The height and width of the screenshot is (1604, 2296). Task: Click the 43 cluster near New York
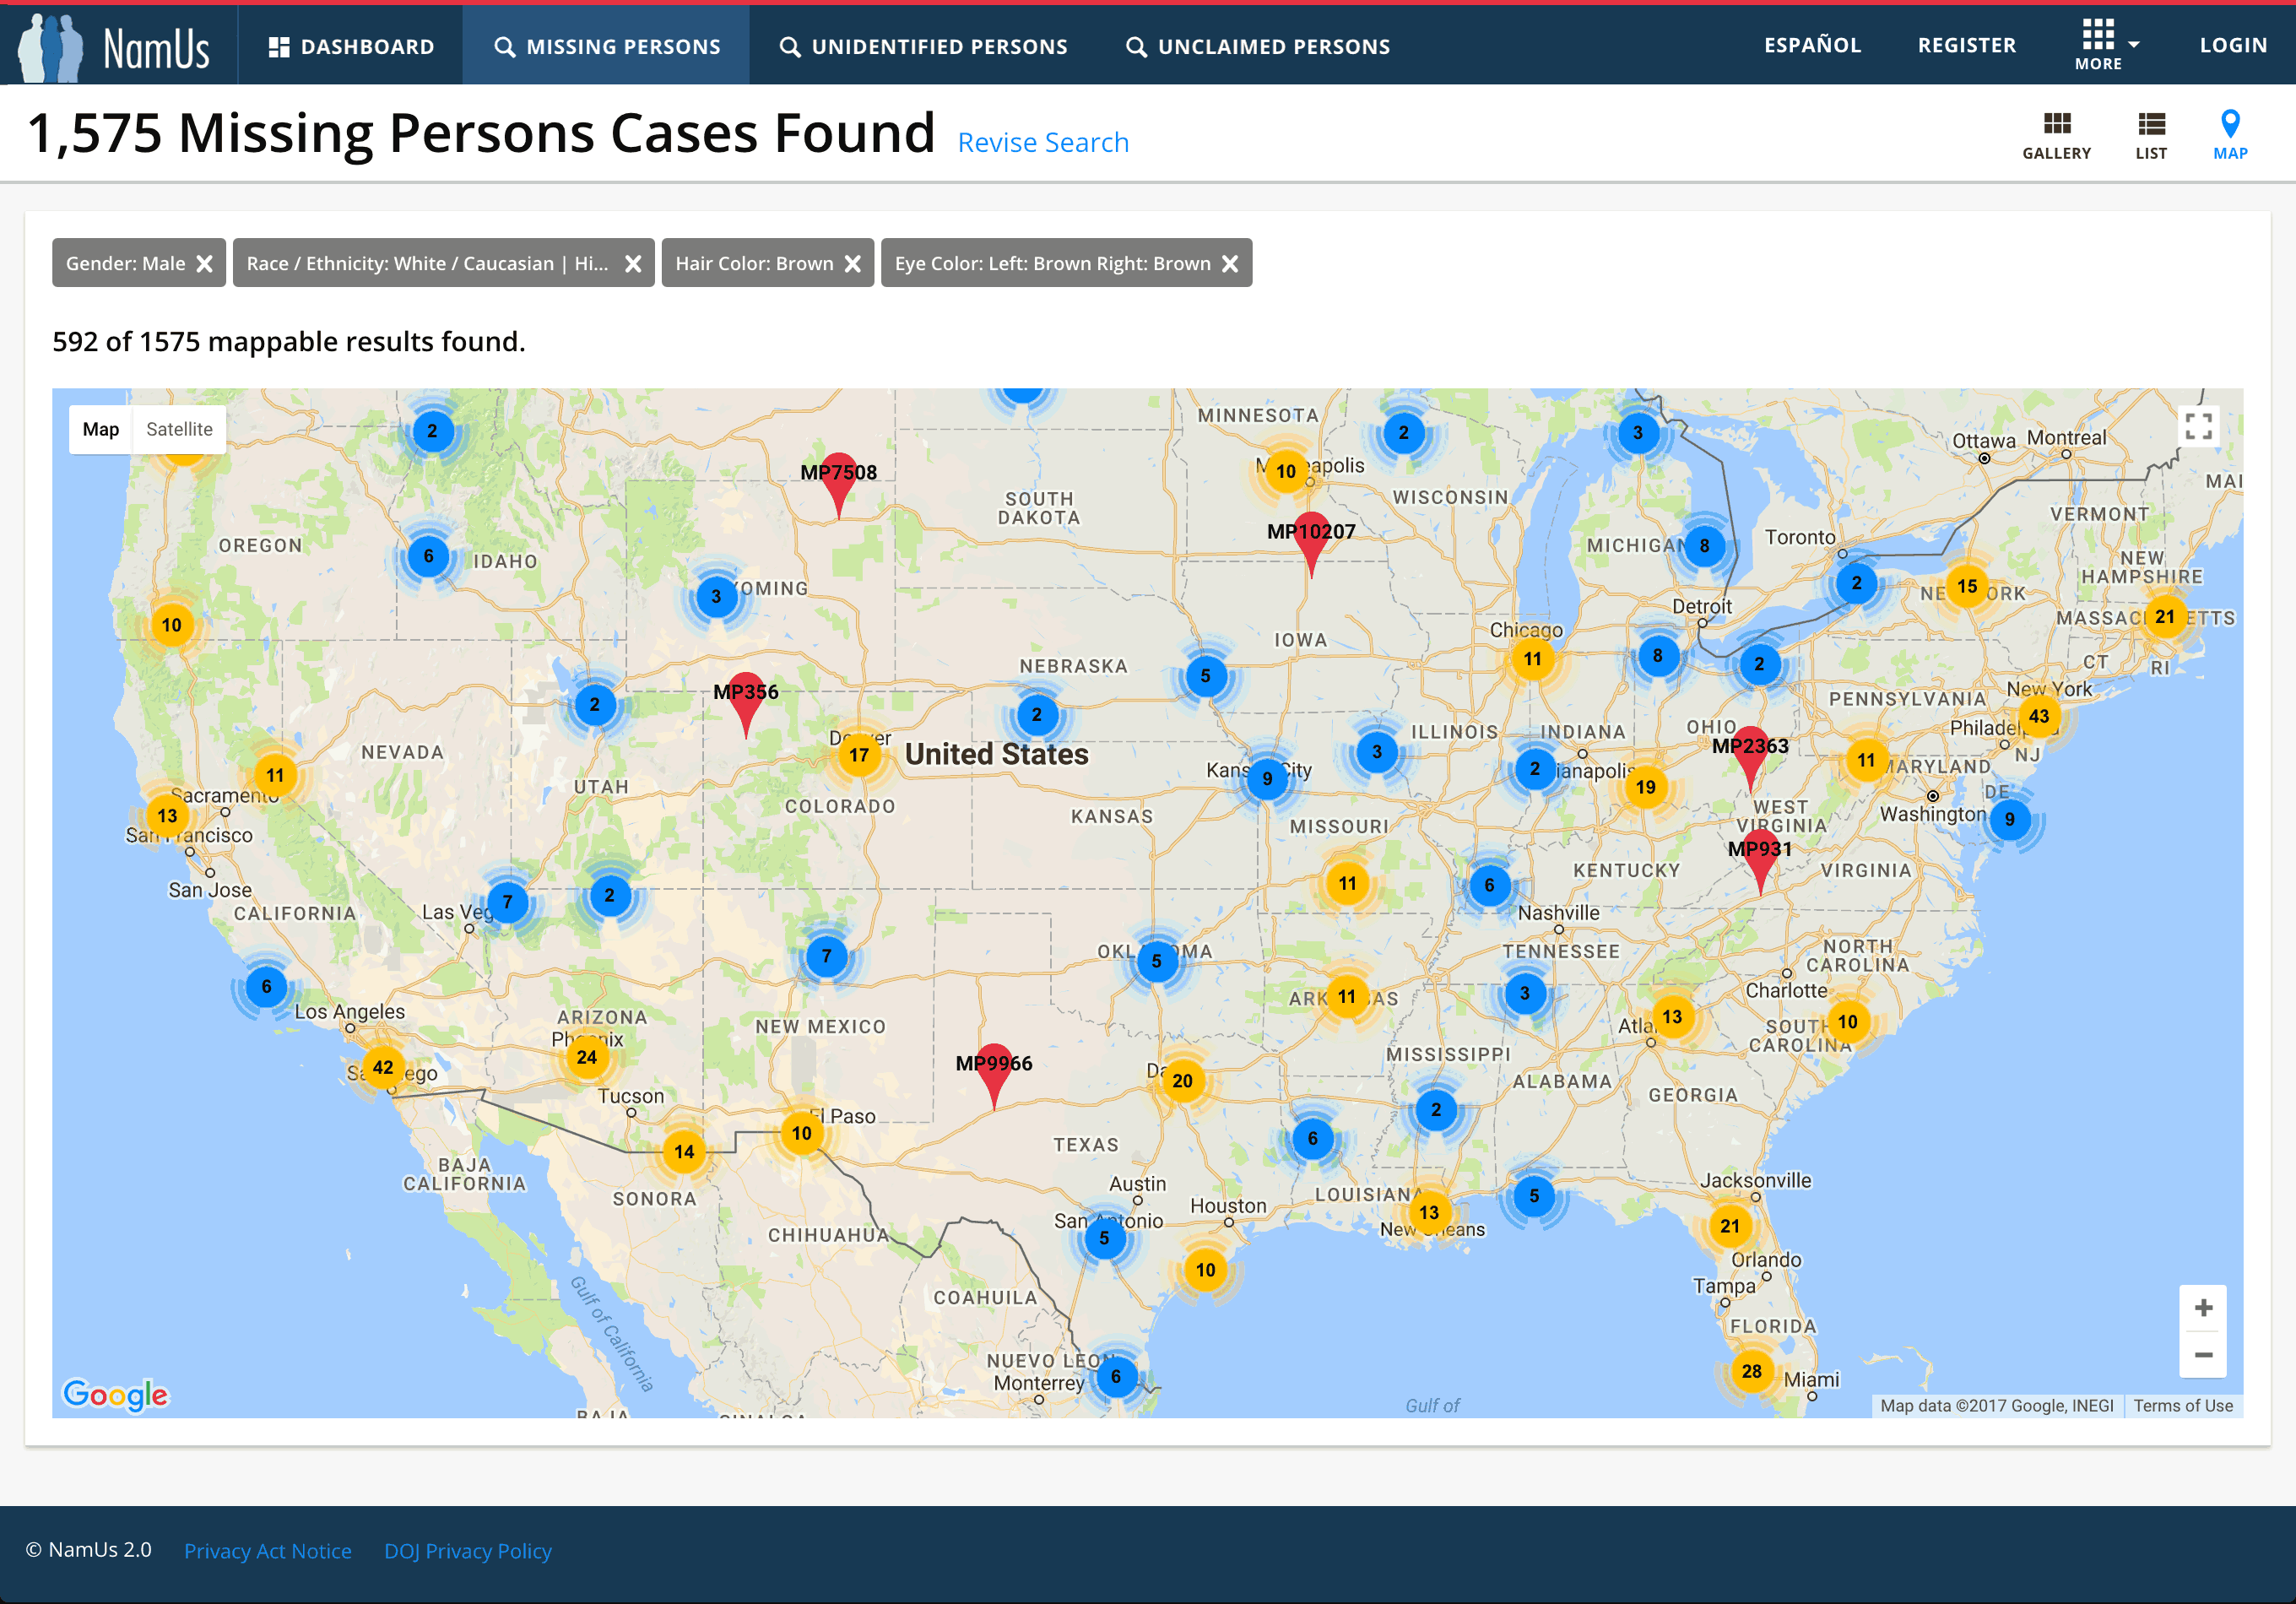pyautogui.click(x=2038, y=716)
